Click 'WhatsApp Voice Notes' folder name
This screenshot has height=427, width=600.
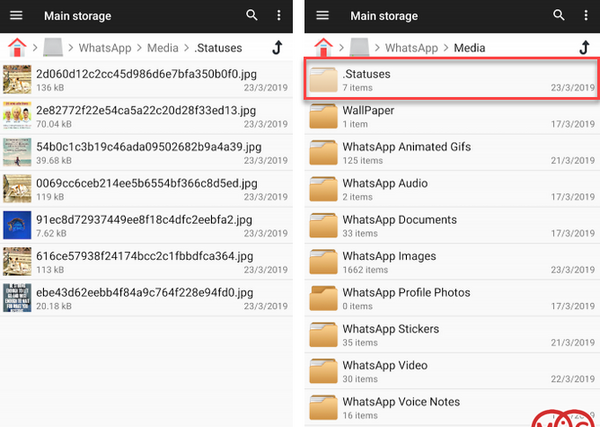tap(401, 402)
